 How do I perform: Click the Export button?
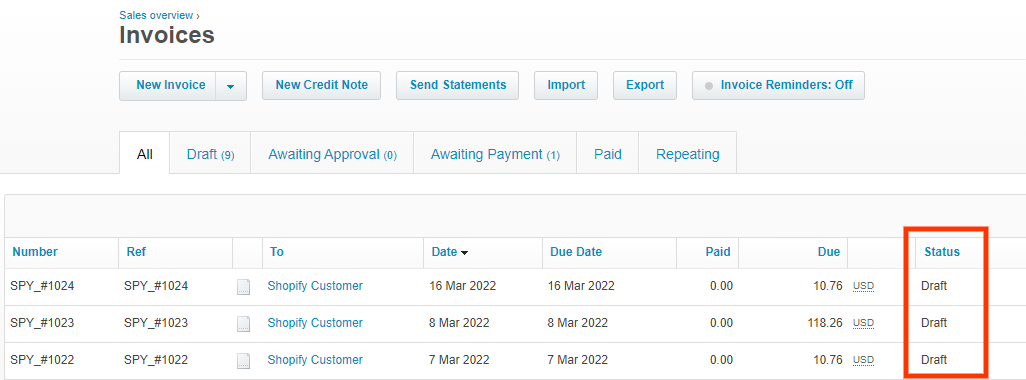tap(645, 86)
